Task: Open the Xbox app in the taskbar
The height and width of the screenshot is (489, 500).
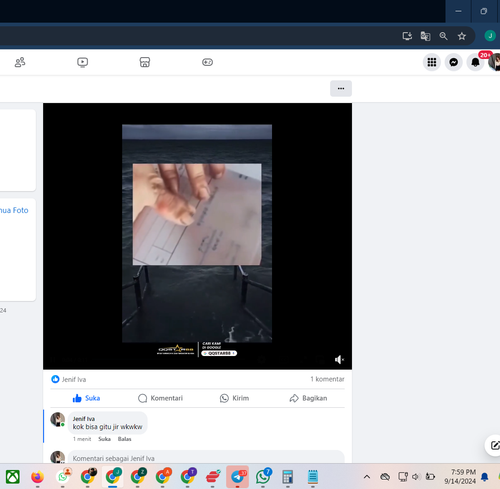Action: 13,477
